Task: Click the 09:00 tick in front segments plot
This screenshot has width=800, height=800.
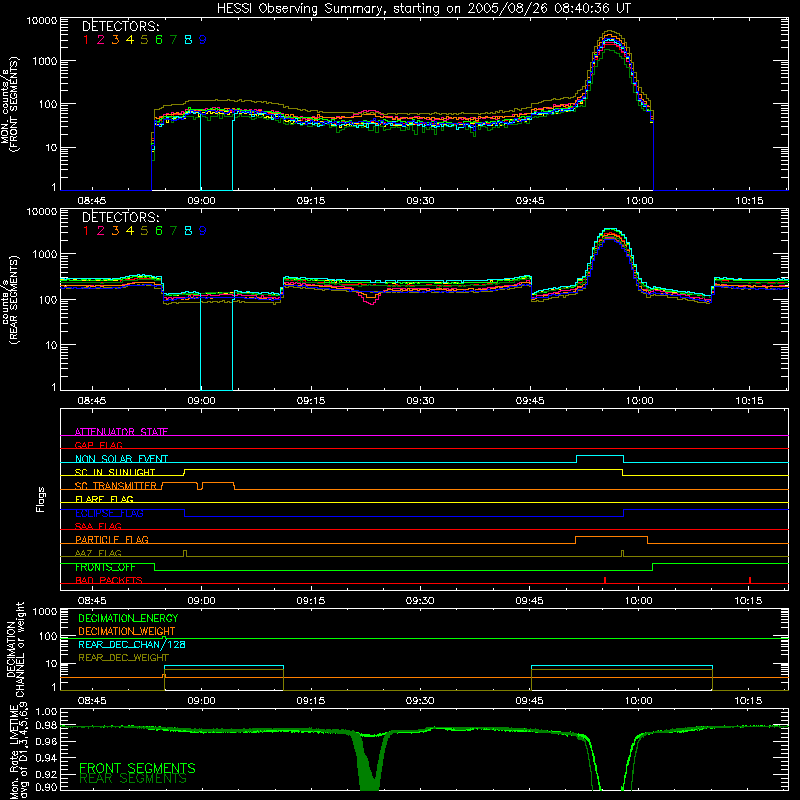Action: point(201,201)
